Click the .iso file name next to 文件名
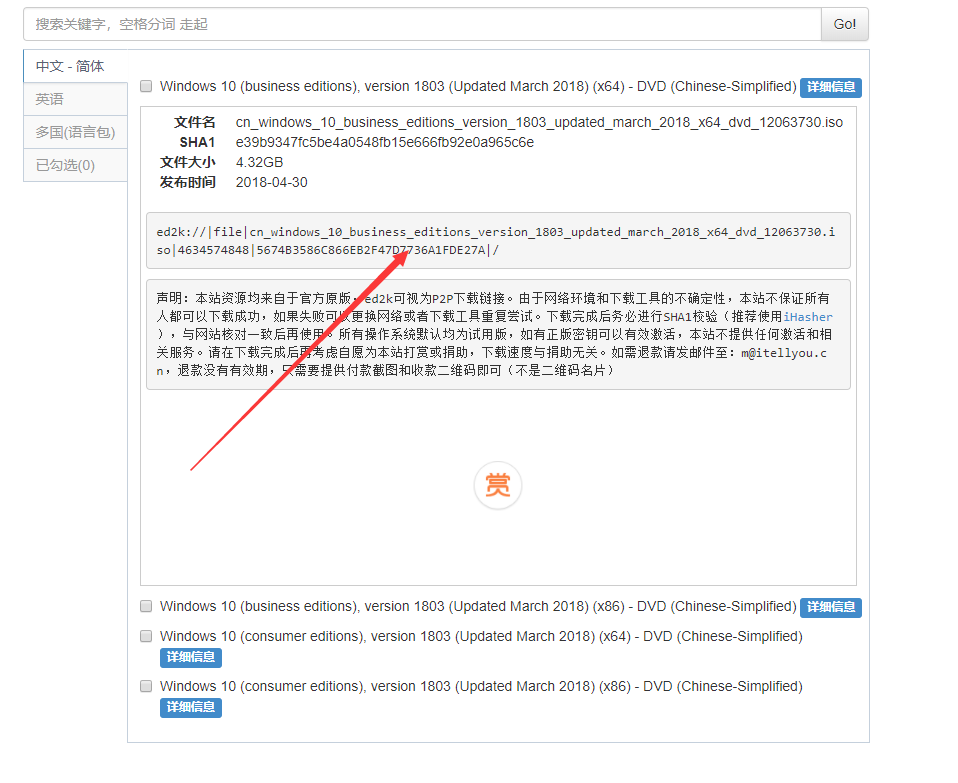Screen dimensions: 958x783 539,122
